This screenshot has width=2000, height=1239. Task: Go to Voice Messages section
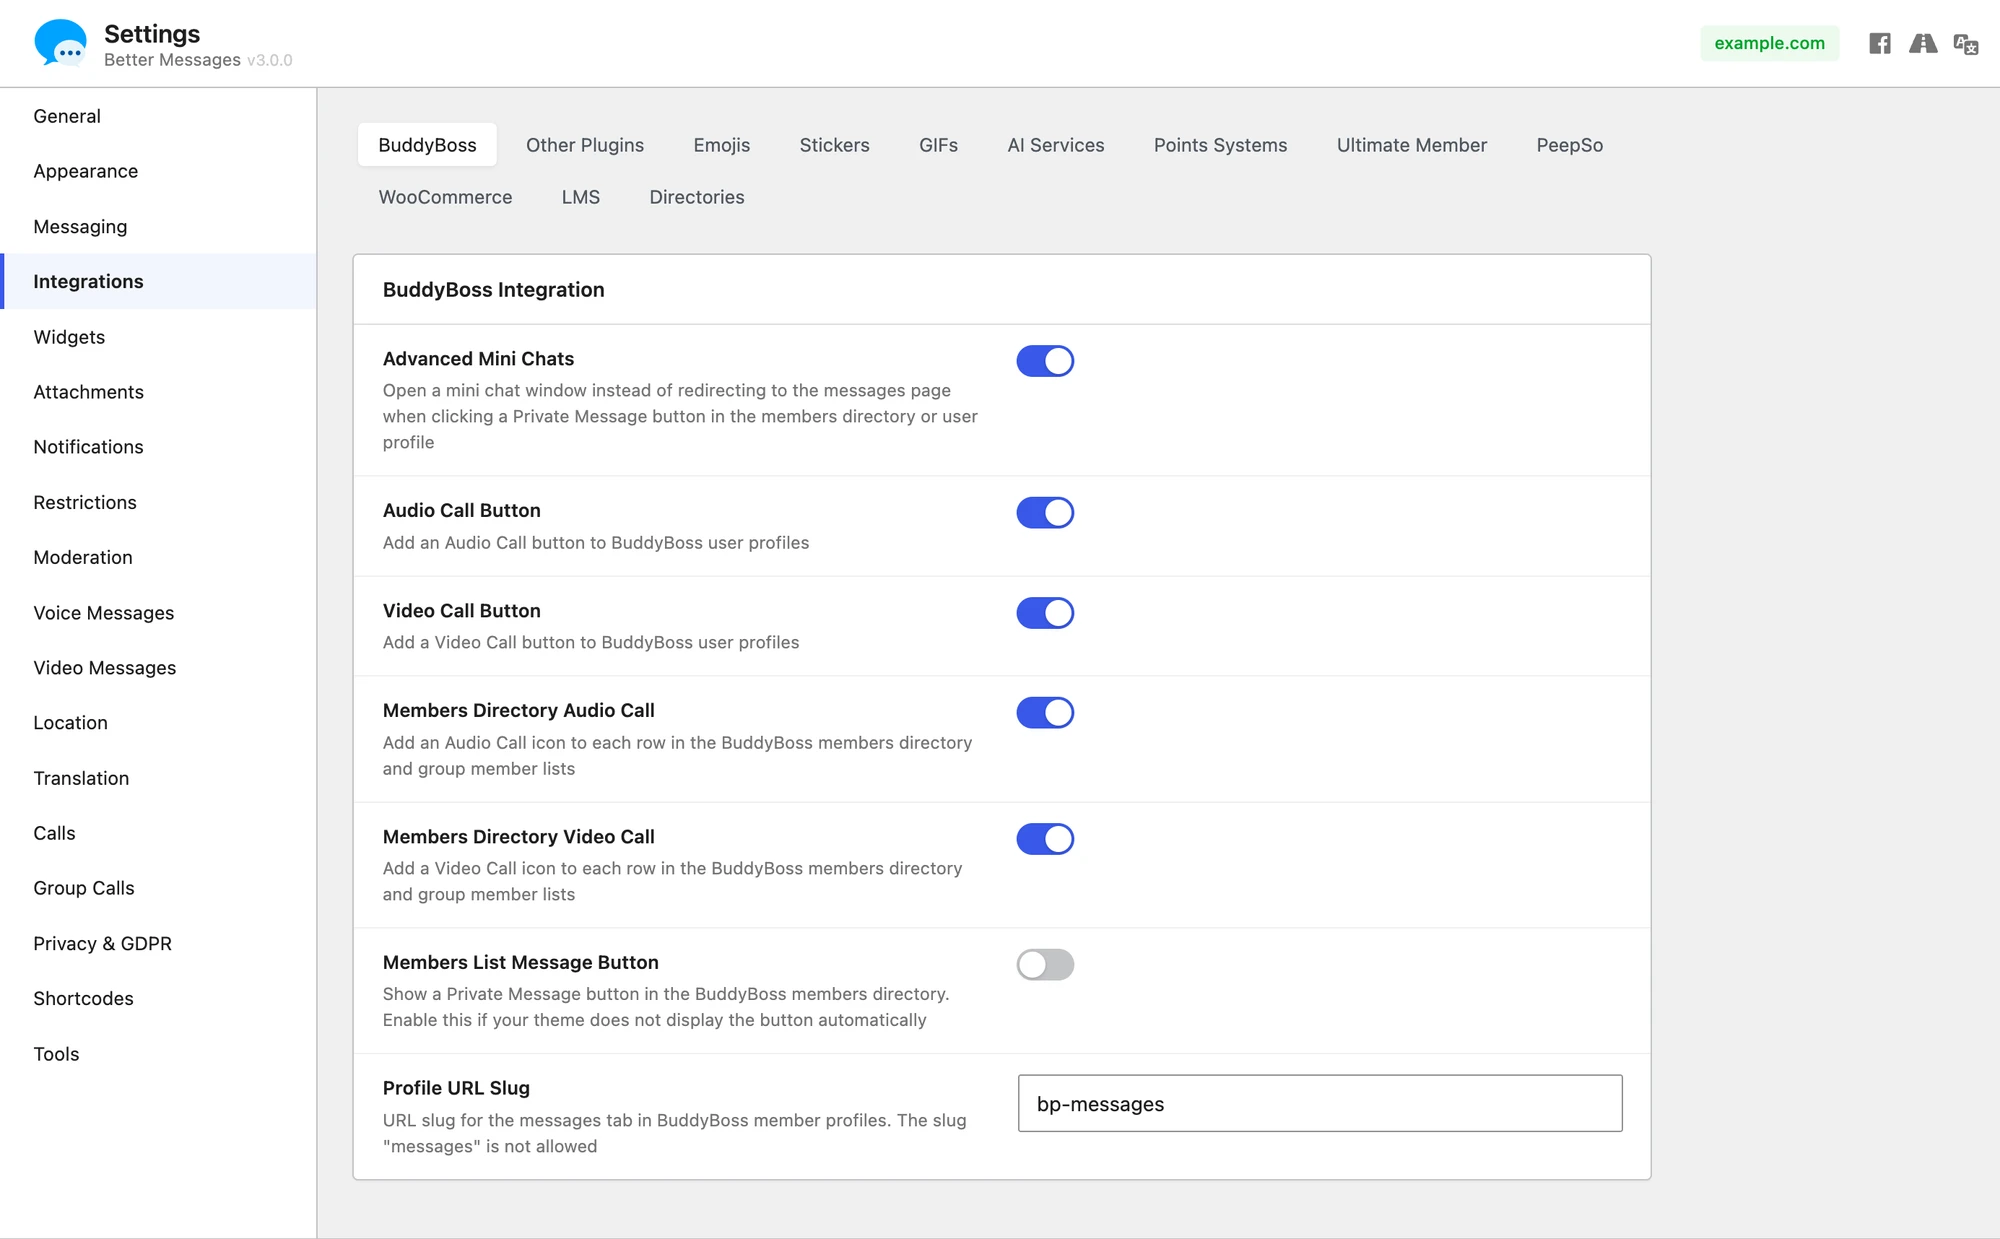tap(158, 613)
